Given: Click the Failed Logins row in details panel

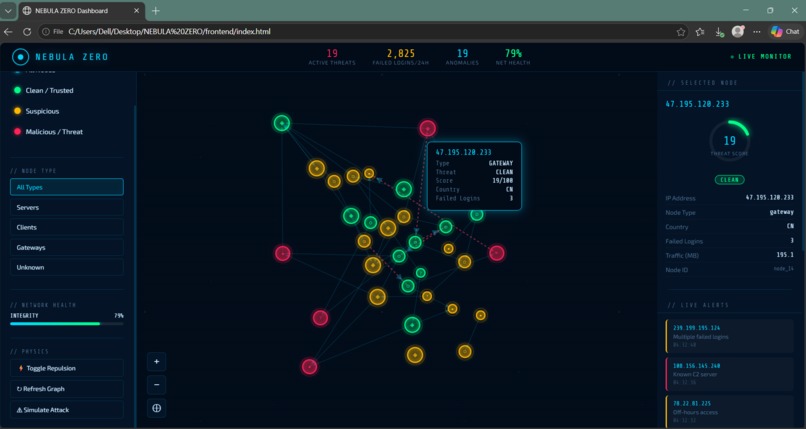Looking at the screenshot, I should pos(729,241).
